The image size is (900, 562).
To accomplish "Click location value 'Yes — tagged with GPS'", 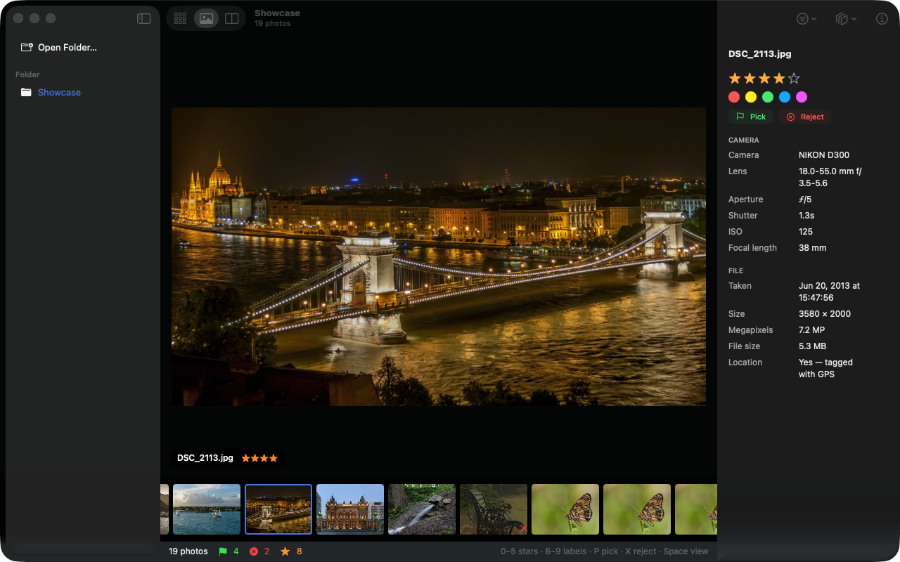I will [x=825, y=368].
